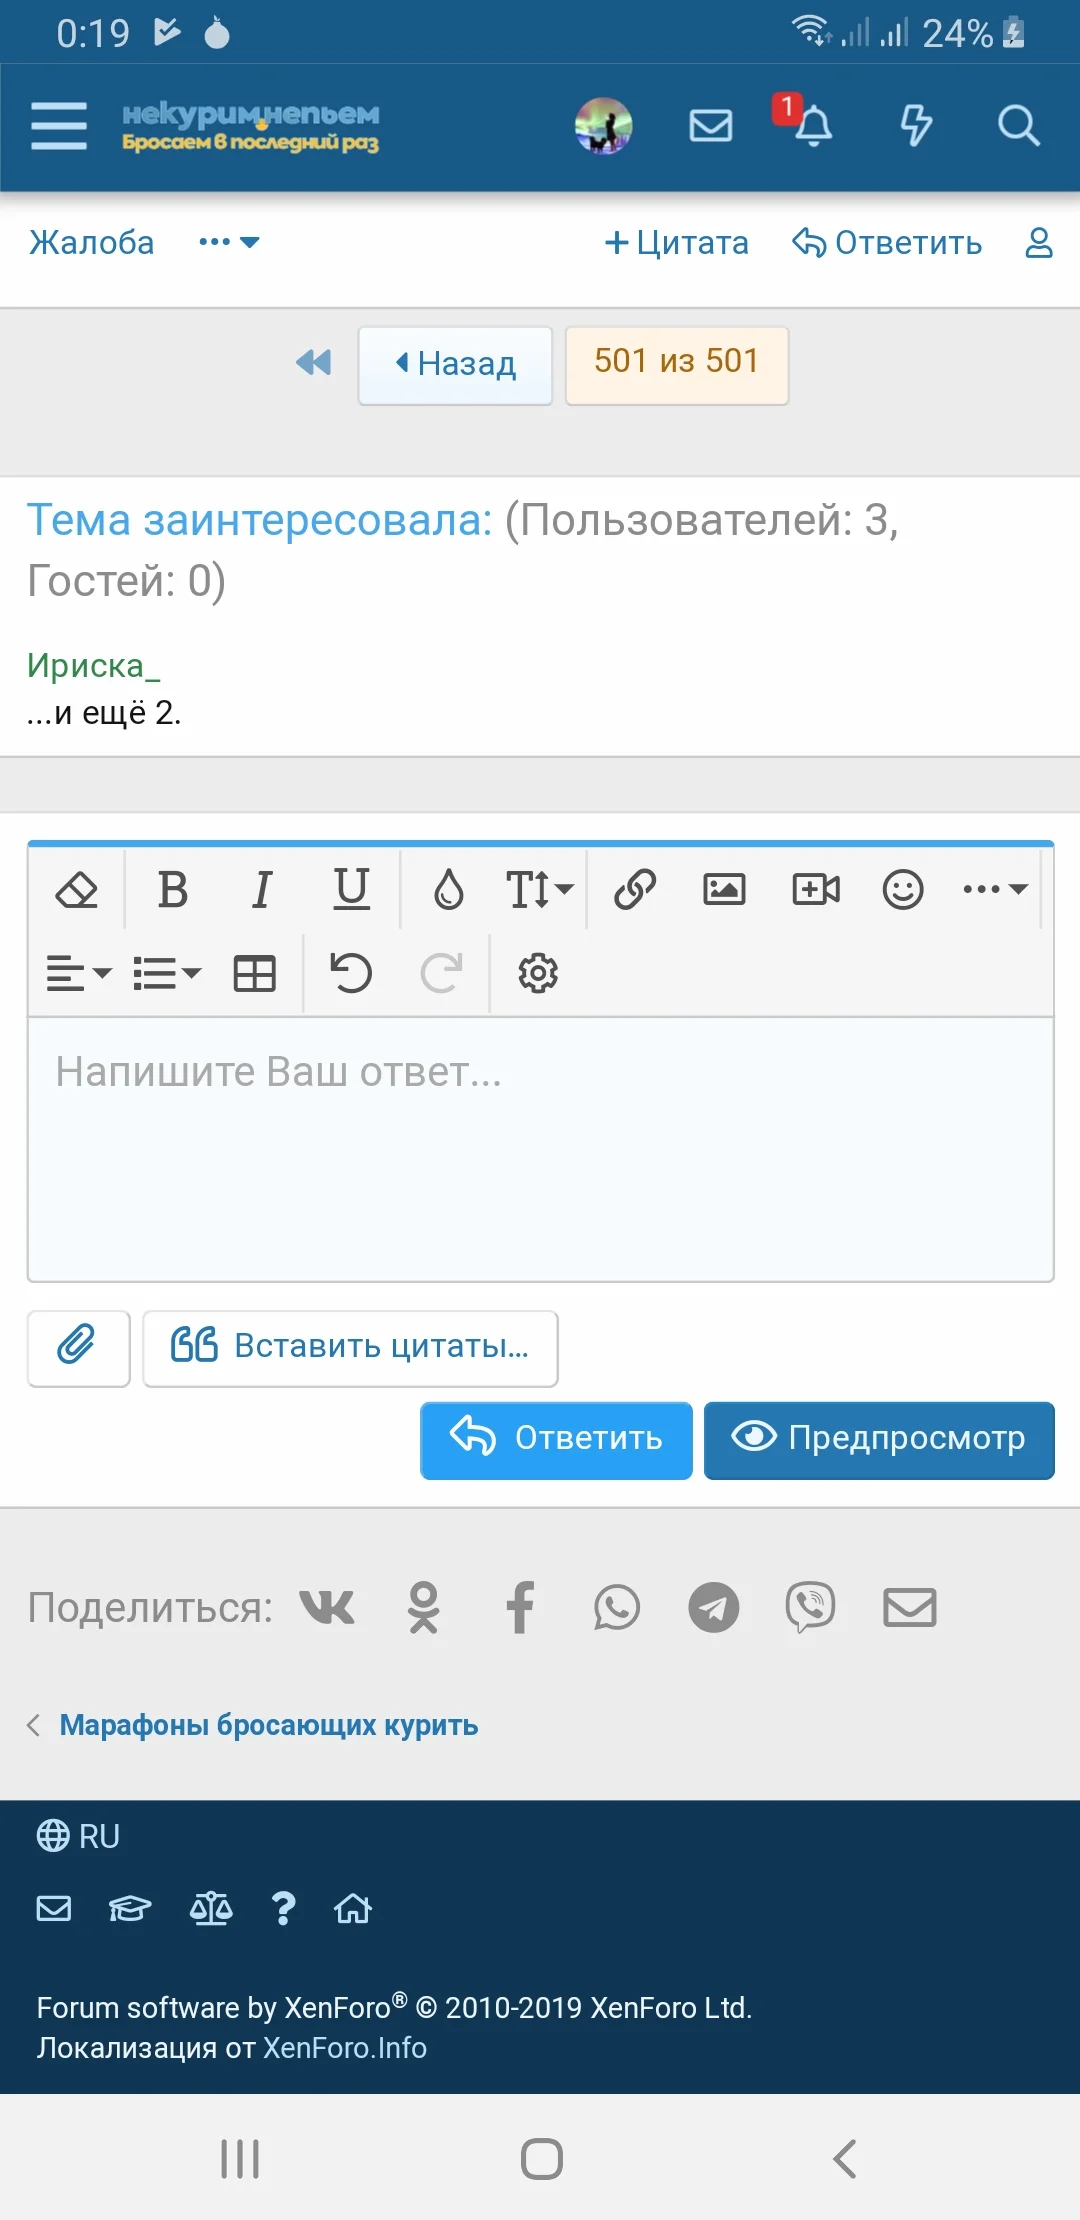This screenshot has width=1080, height=2220.
Task: Tap the forum logo некуримненьем
Action: pos(250,127)
